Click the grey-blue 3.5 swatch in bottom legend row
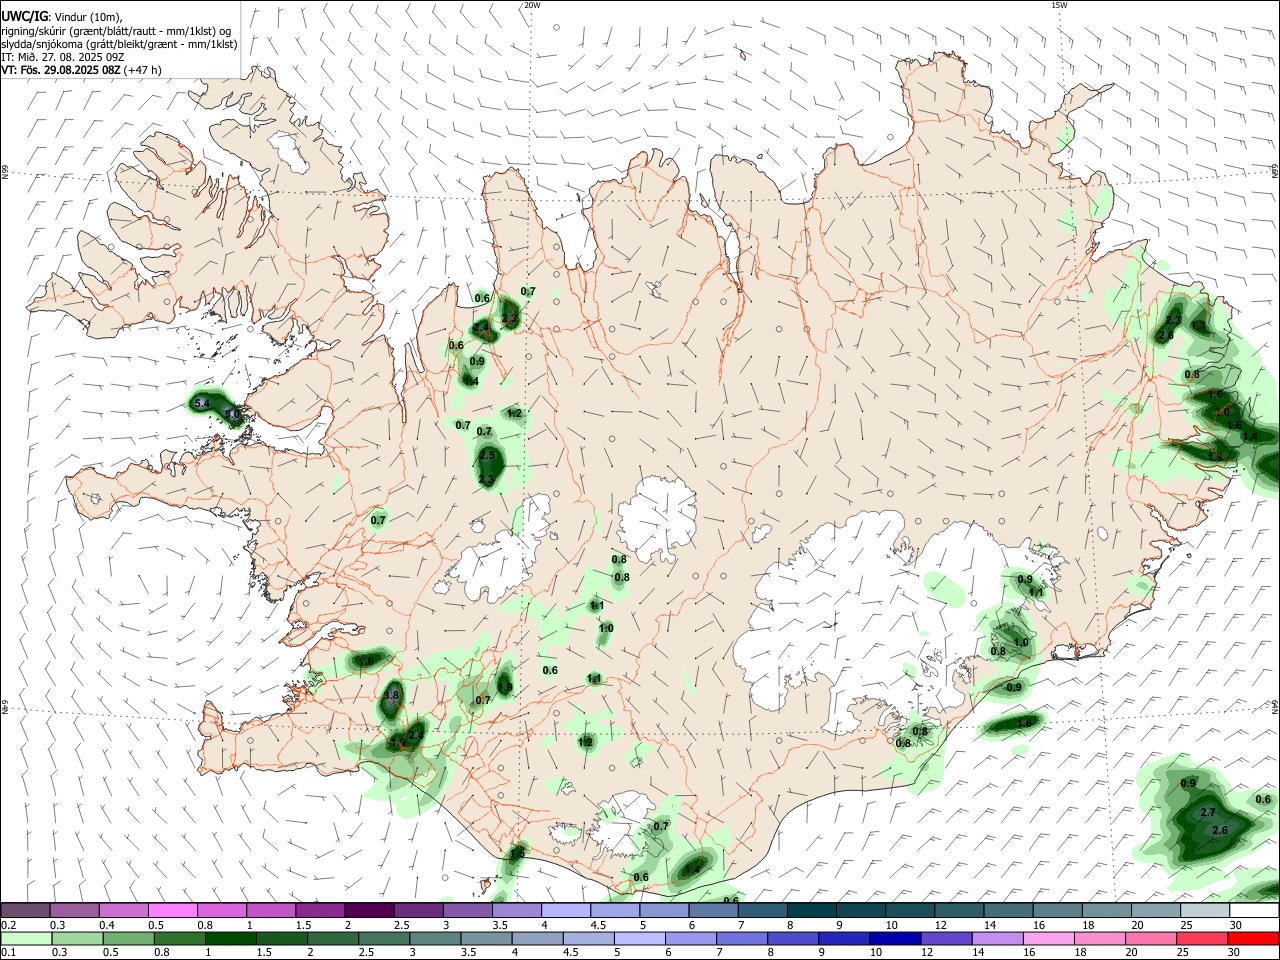 486,939
